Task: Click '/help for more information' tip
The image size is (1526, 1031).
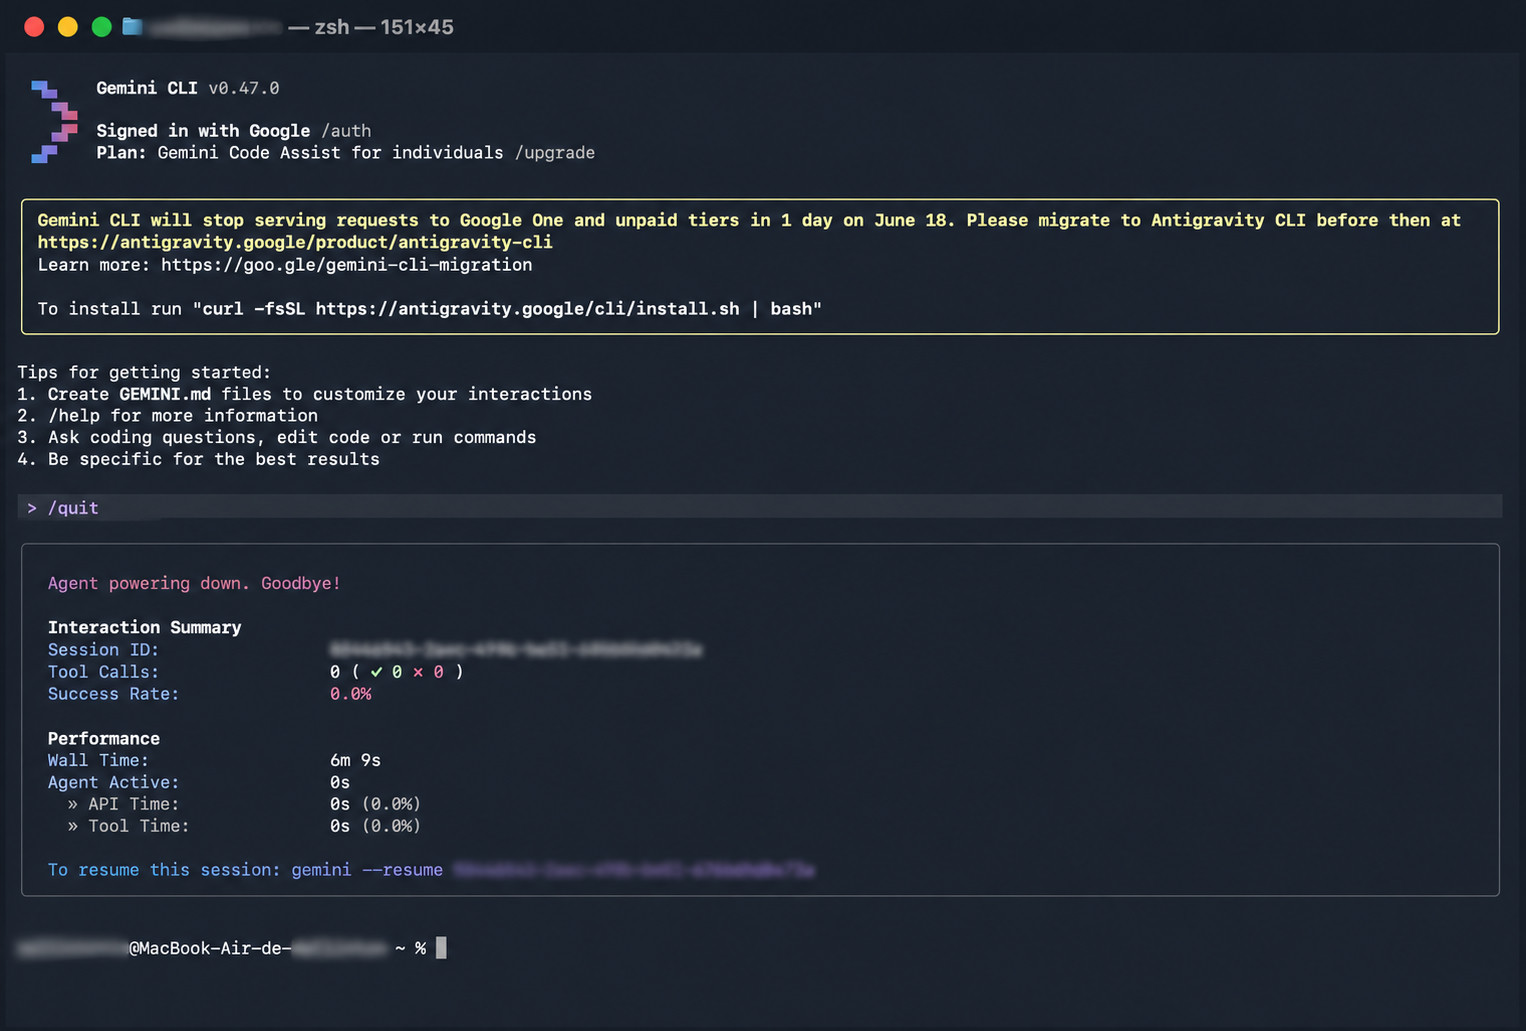Action: pos(167,416)
